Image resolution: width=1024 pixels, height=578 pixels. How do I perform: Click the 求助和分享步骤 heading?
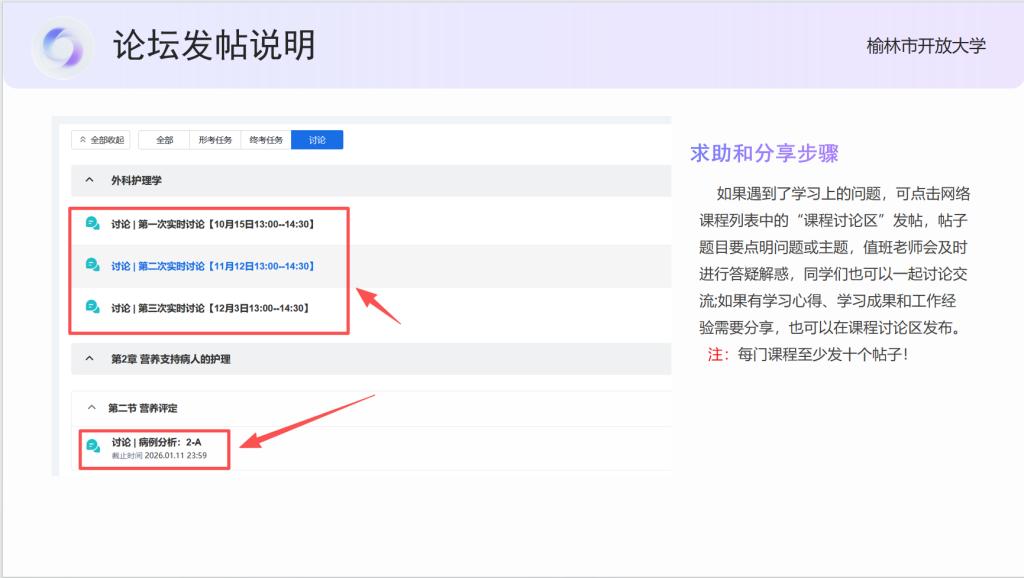coord(764,153)
